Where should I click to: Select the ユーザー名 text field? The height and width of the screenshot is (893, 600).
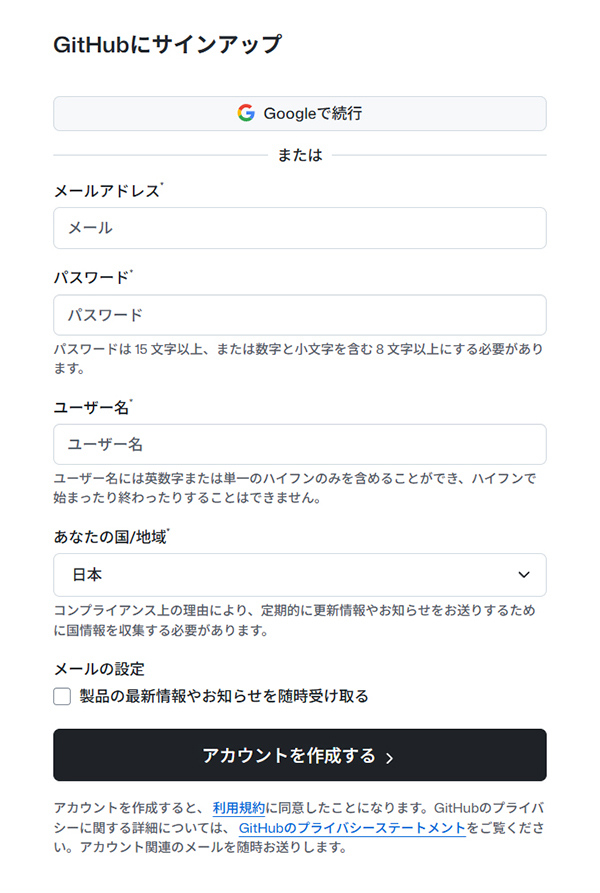click(x=300, y=444)
